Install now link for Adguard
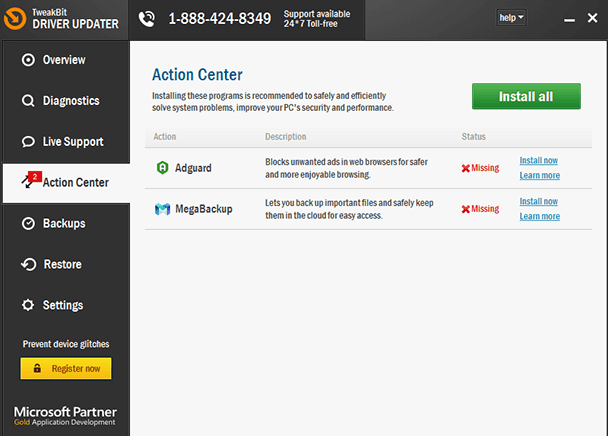This screenshot has width=608, height=436. click(x=539, y=161)
